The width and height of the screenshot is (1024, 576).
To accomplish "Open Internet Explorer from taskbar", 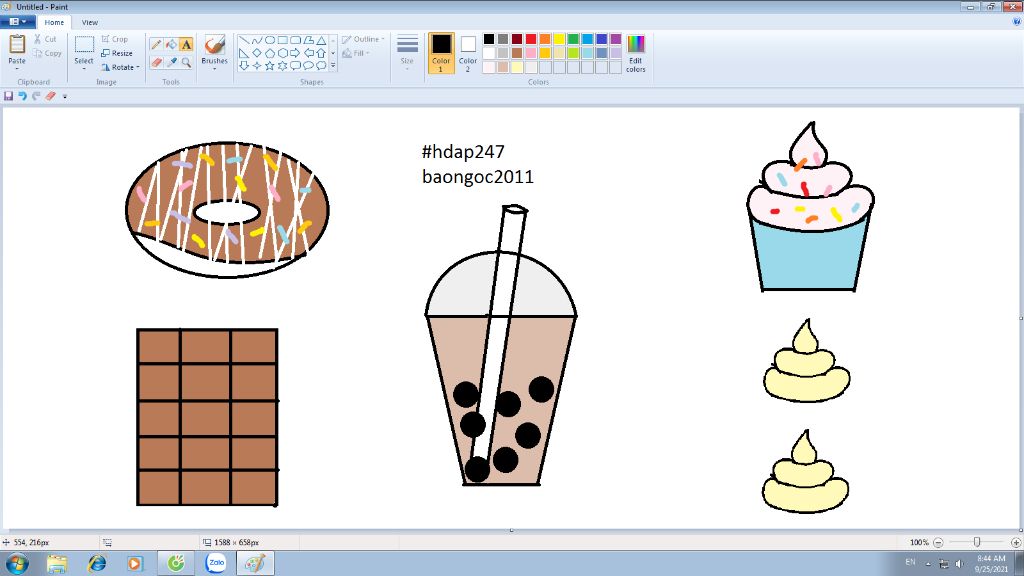I will click(x=97, y=563).
